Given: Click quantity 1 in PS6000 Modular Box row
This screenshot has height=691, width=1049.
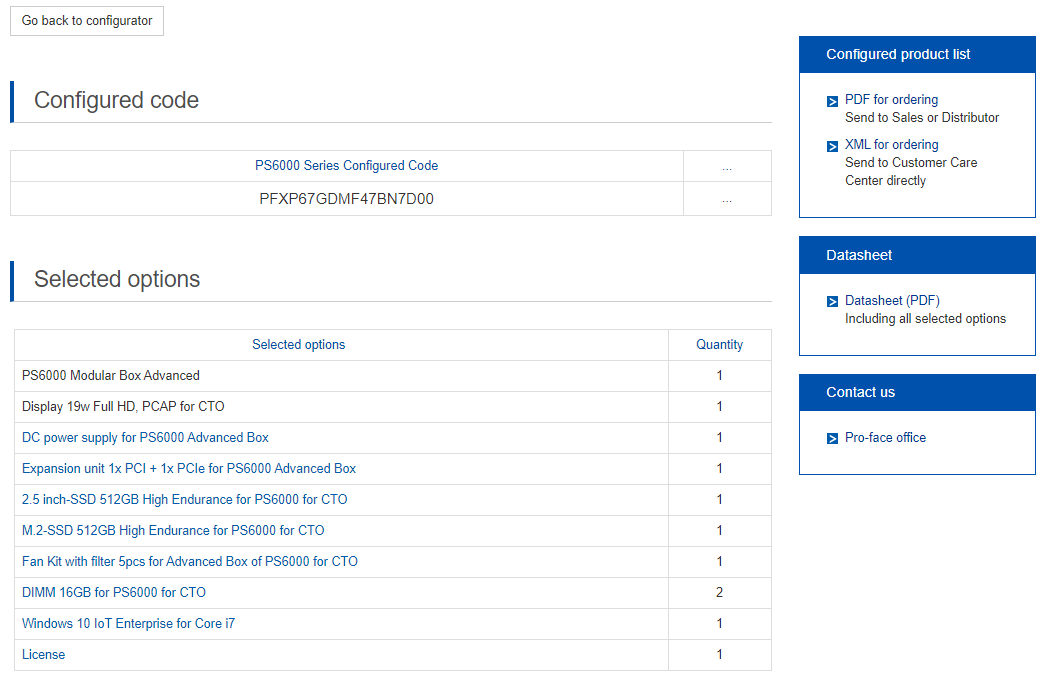Looking at the screenshot, I should [x=719, y=375].
